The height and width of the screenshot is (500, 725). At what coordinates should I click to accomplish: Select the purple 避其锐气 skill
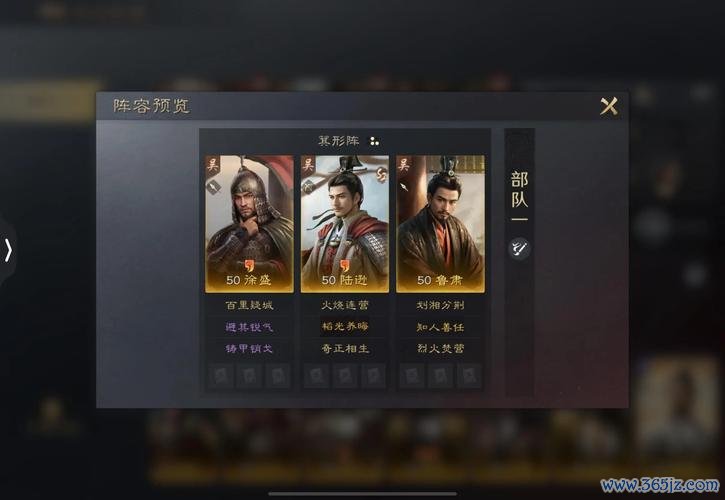249,327
